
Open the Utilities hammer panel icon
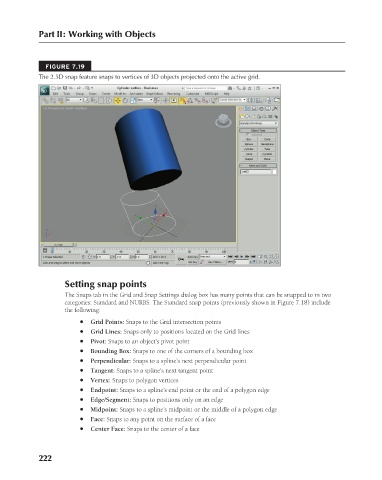click(x=275, y=109)
